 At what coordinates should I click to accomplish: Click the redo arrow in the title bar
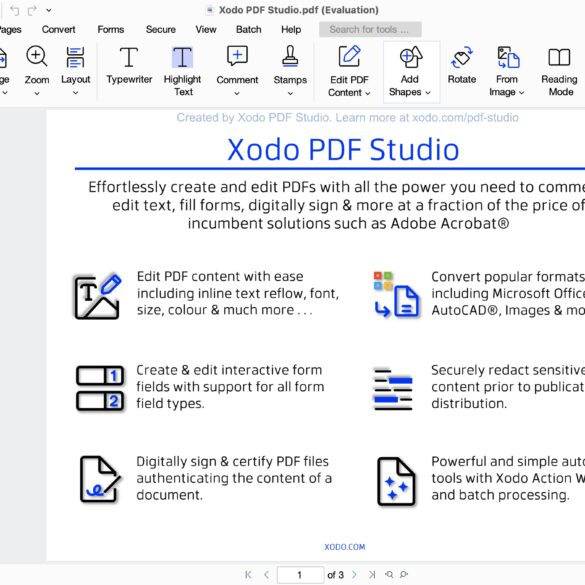[32, 10]
